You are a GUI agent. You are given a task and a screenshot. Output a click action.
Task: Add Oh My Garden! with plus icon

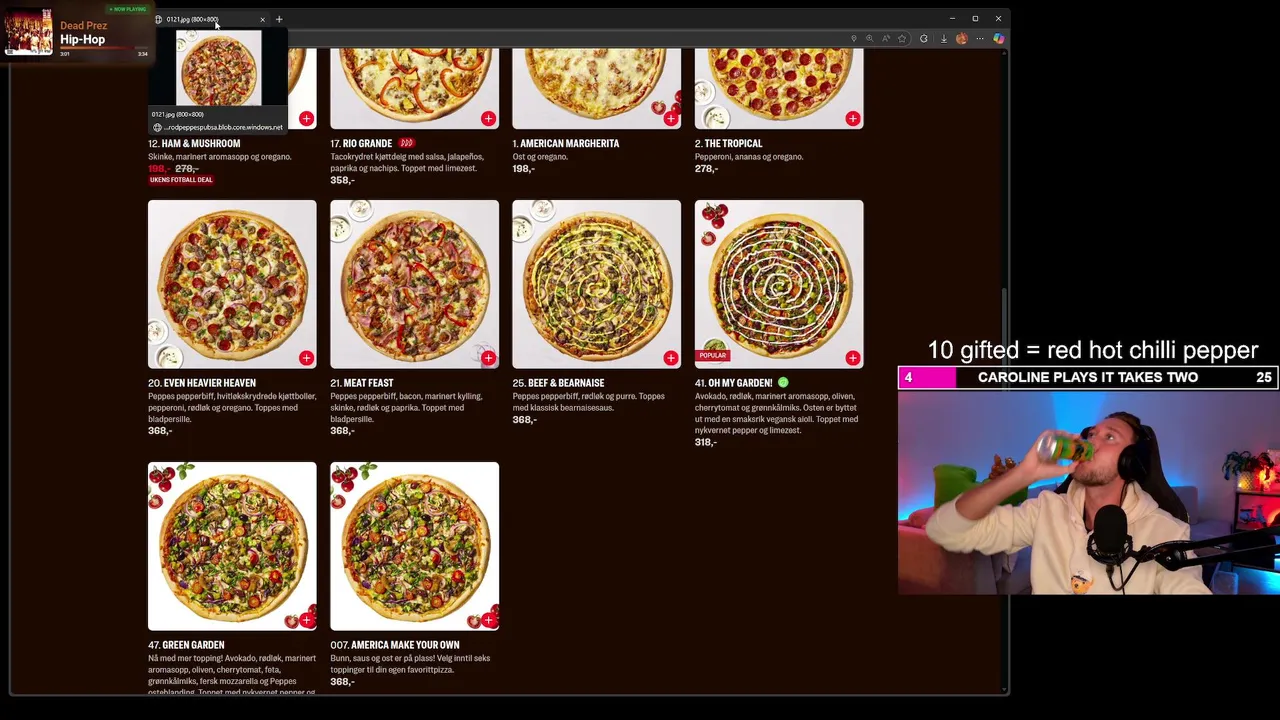click(x=852, y=358)
